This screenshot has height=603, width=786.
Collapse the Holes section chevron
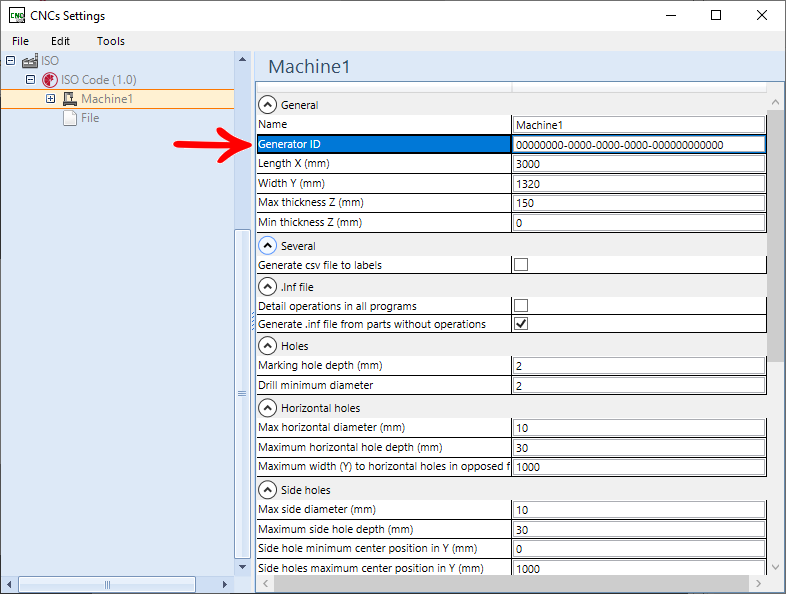267,346
